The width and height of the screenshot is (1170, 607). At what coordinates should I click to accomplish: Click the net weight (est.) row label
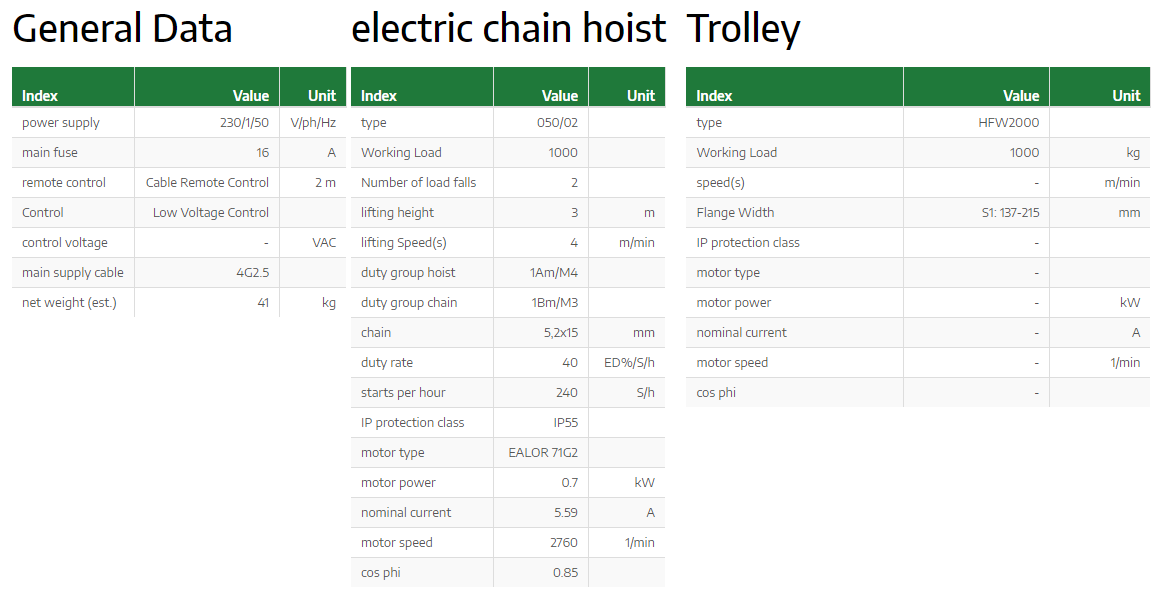tap(69, 302)
